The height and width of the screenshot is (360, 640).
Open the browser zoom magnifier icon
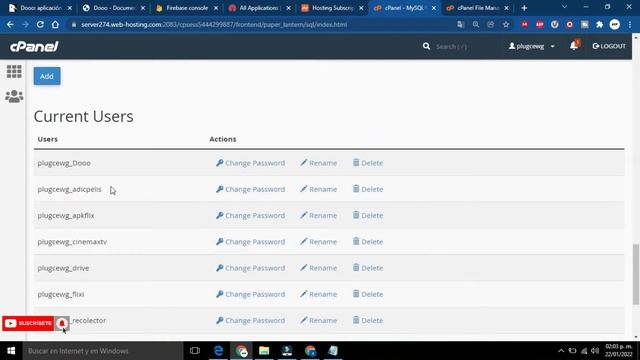[x=476, y=24]
